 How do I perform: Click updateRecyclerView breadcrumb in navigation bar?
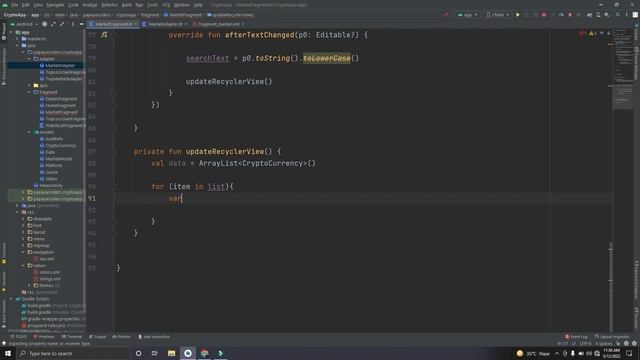pyautogui.click(x=230, y=15)
